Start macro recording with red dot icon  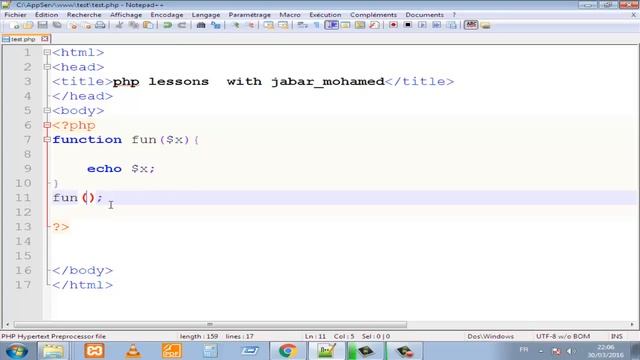[393, 25]
